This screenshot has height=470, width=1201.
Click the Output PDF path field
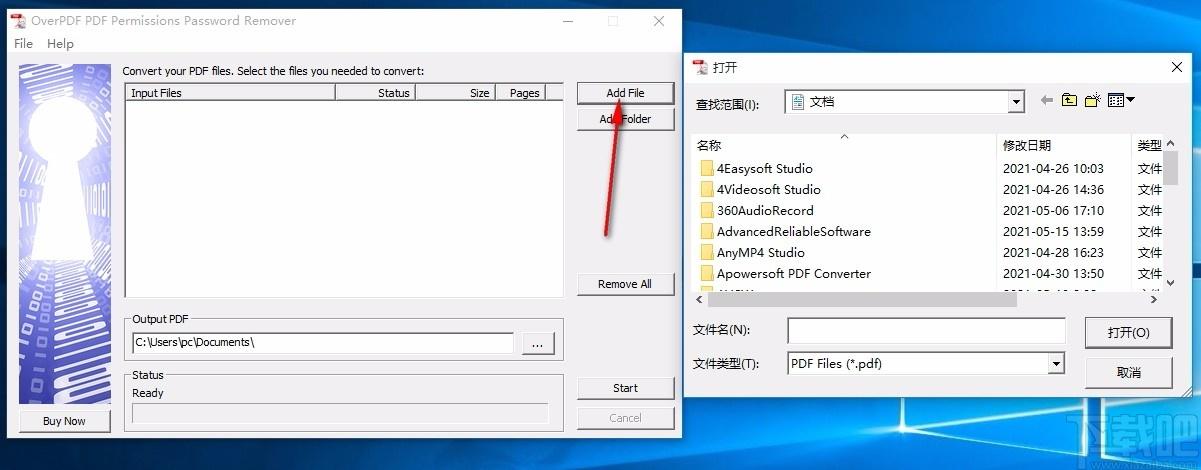tap(322, 343)
